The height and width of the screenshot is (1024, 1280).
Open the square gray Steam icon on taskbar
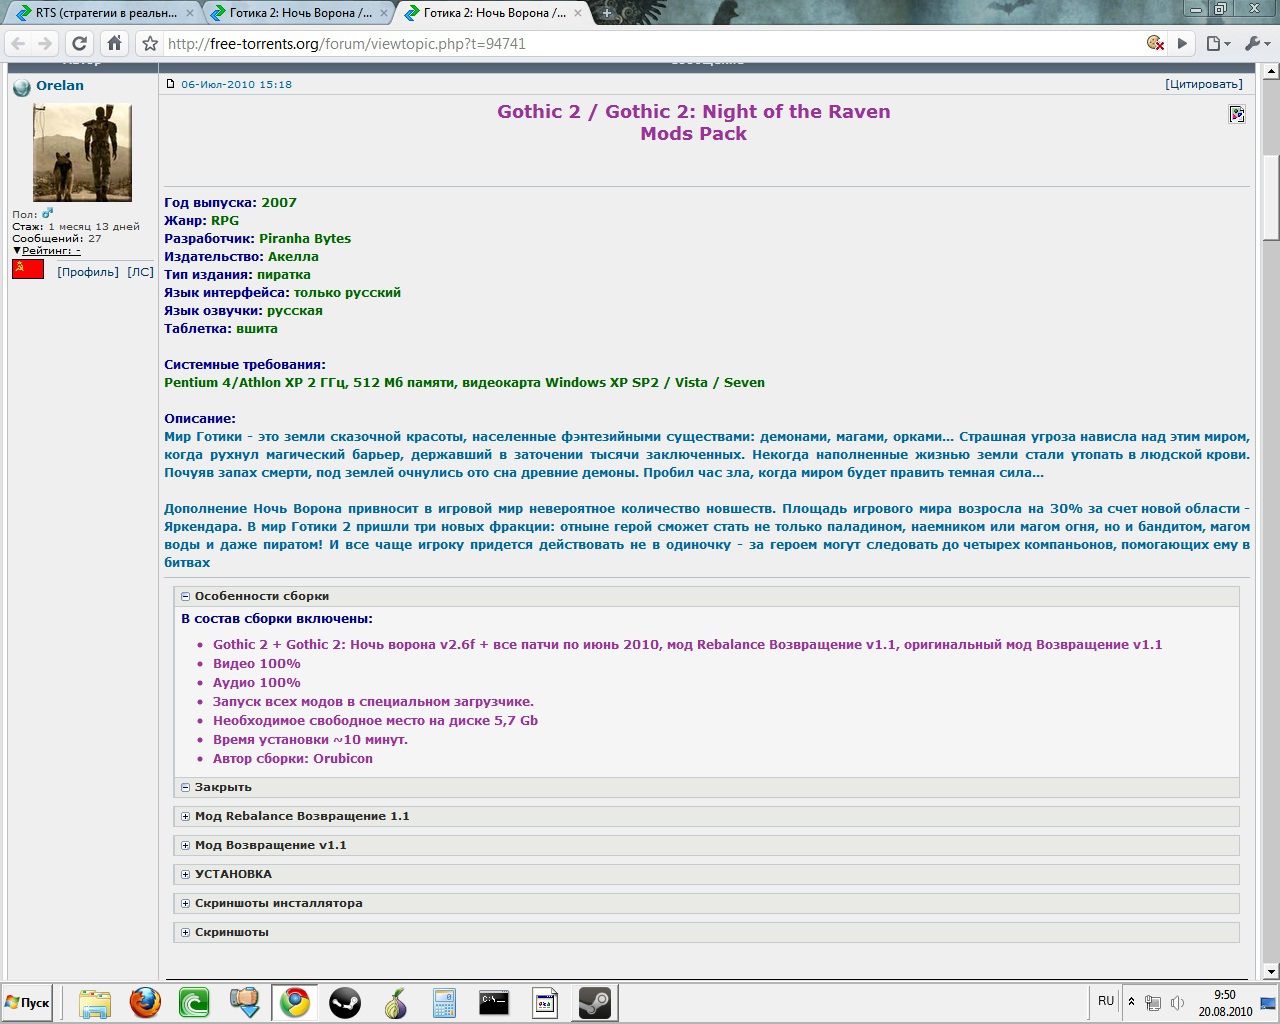click(x=595, y=1003)
